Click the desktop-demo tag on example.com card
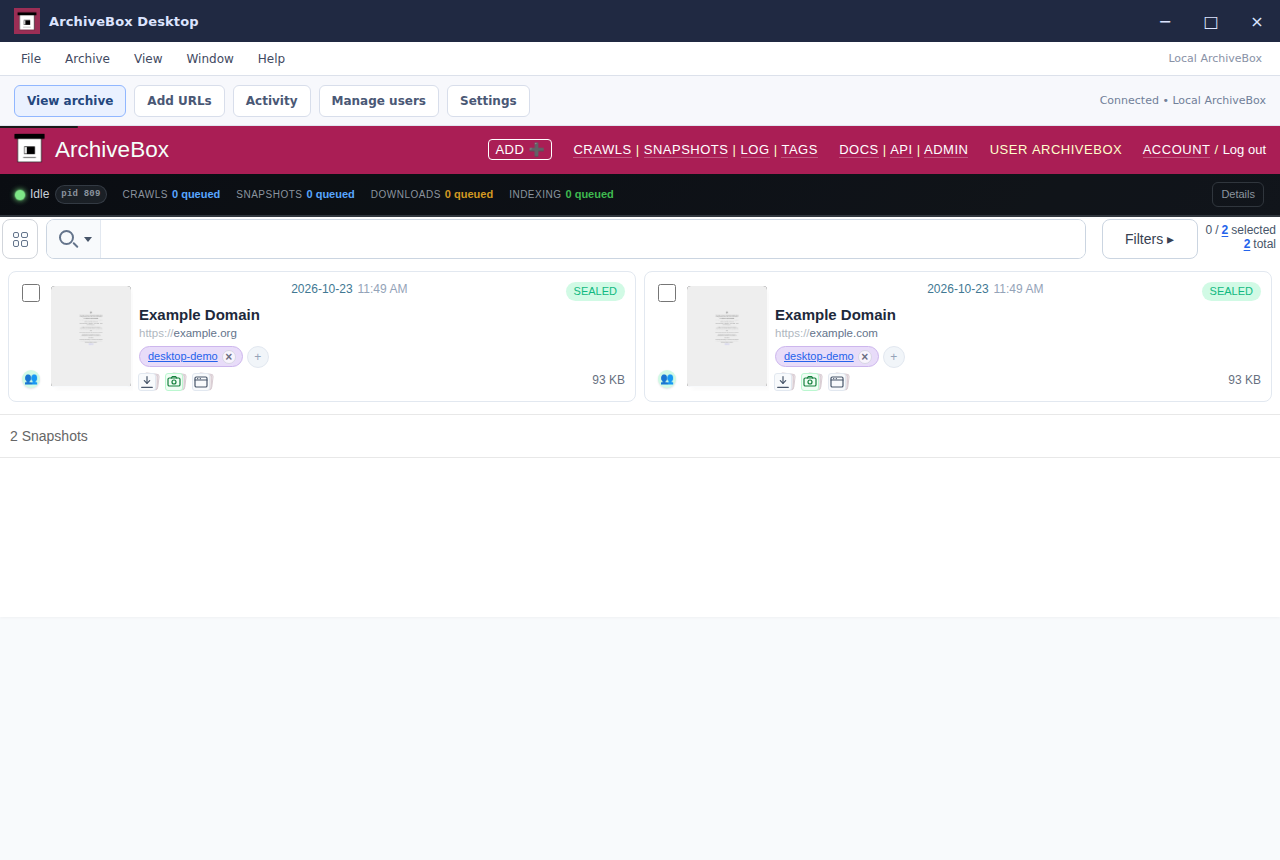Viewport: 1280px width, 860px height. (x=819, y=357)
